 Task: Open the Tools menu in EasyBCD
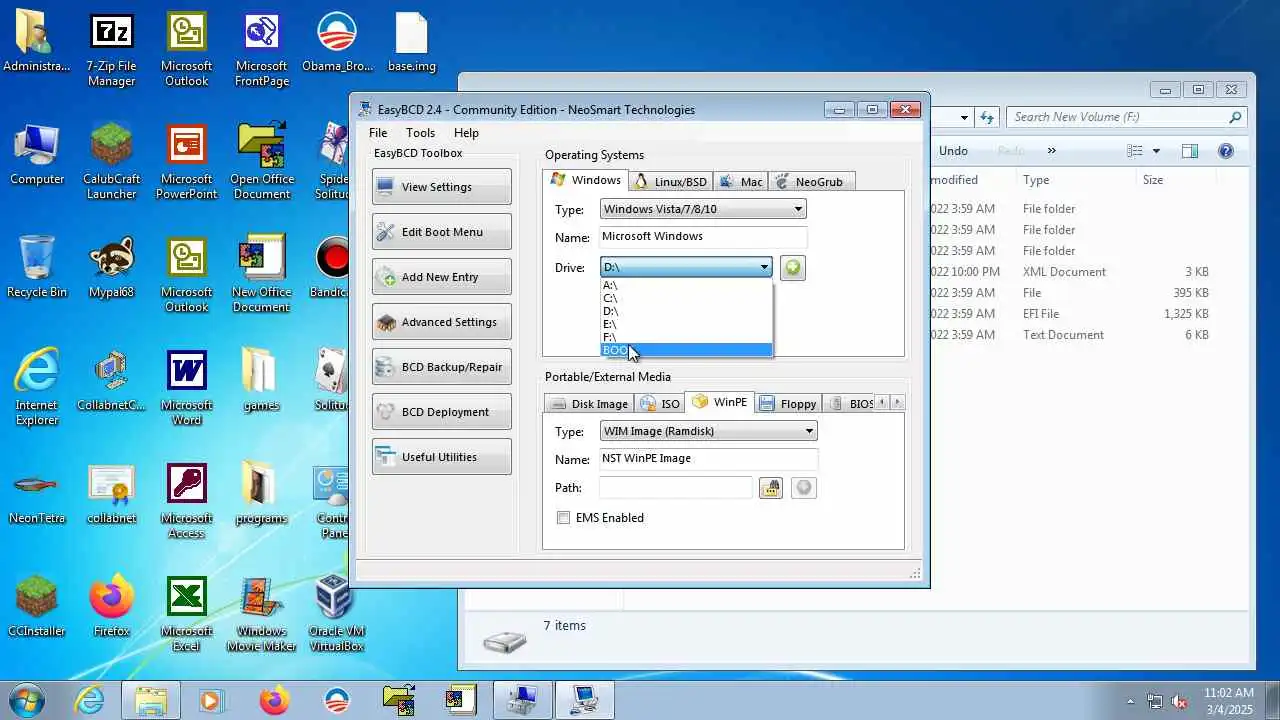pos(420,132)
